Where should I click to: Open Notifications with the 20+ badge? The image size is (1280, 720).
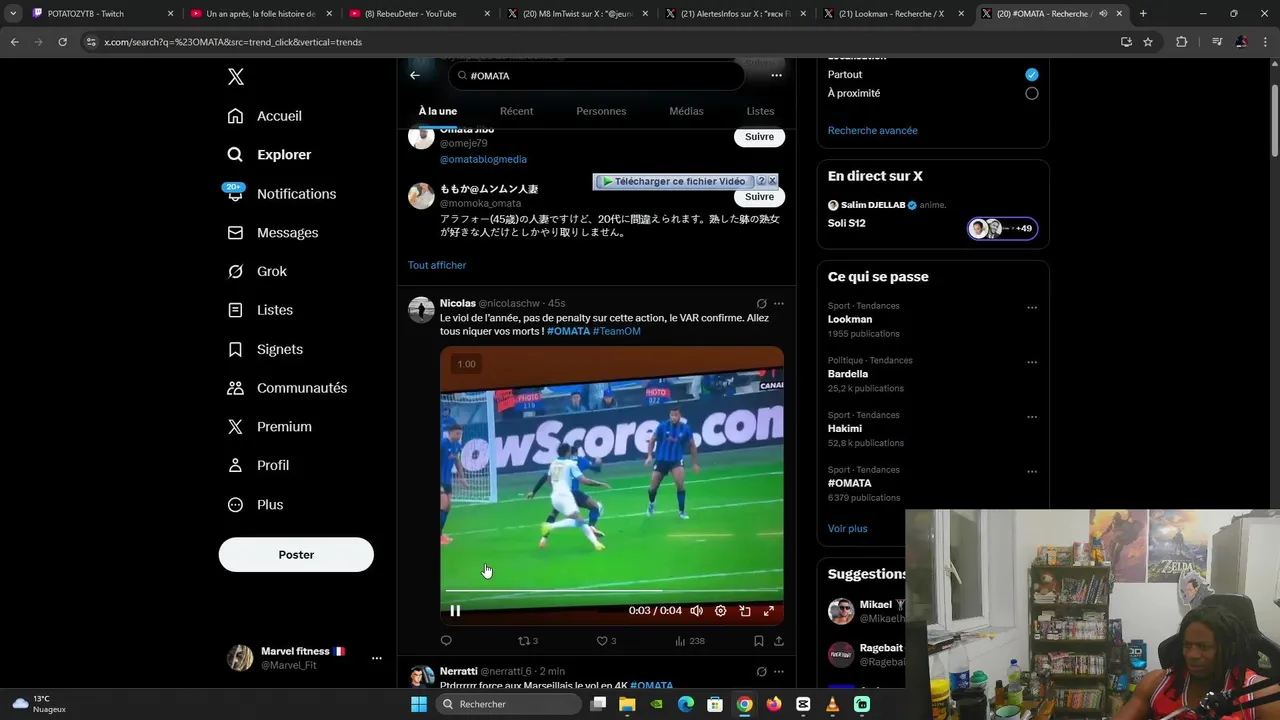282,194
